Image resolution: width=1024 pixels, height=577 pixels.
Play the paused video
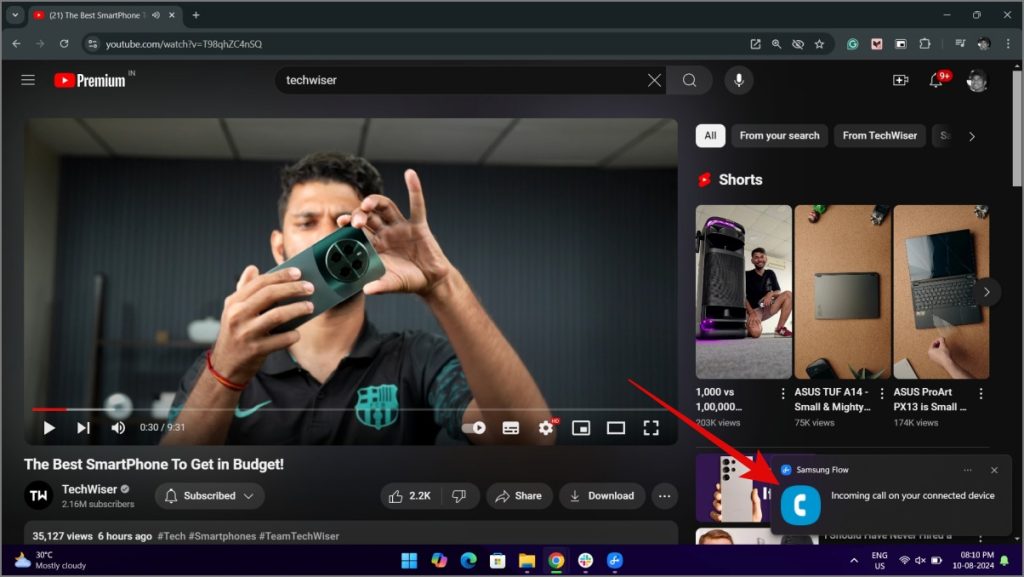49,428
